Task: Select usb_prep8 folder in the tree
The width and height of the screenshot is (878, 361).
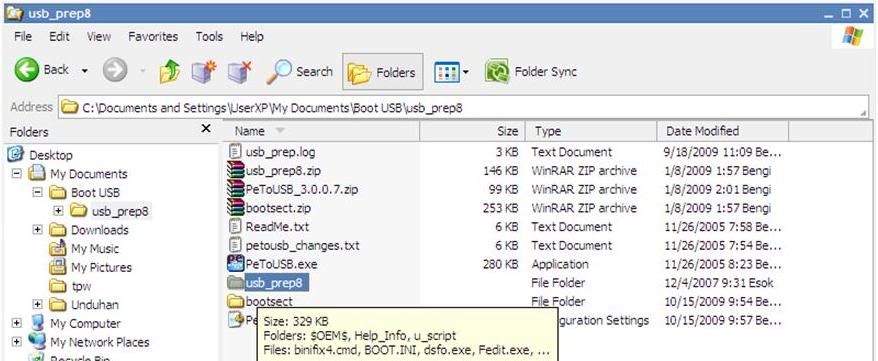Action: tap(120, 212)
